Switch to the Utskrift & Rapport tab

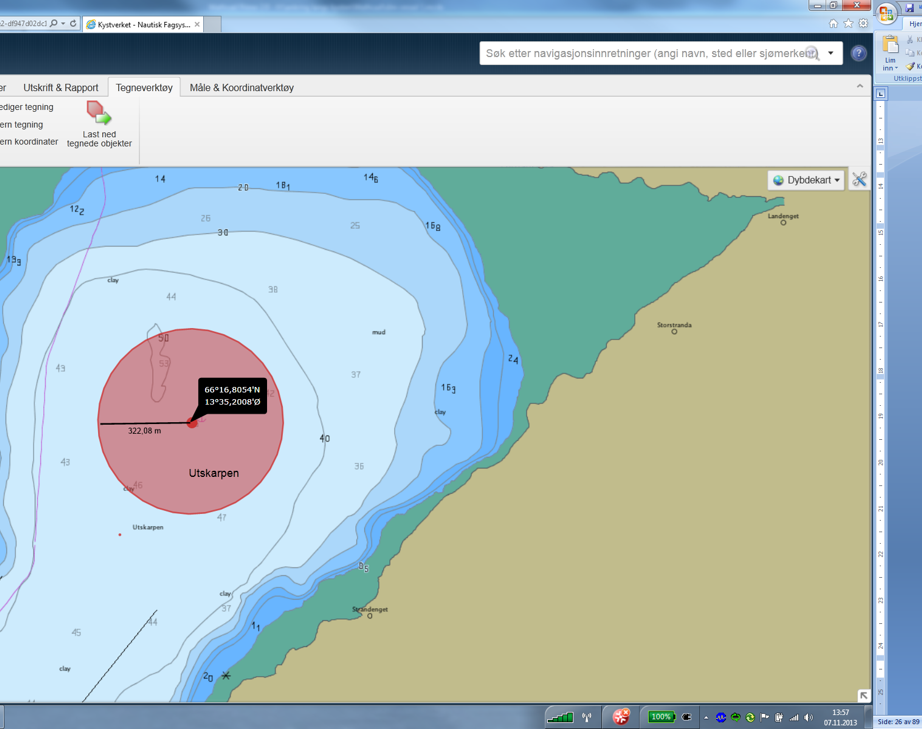(x=61, y=88)
